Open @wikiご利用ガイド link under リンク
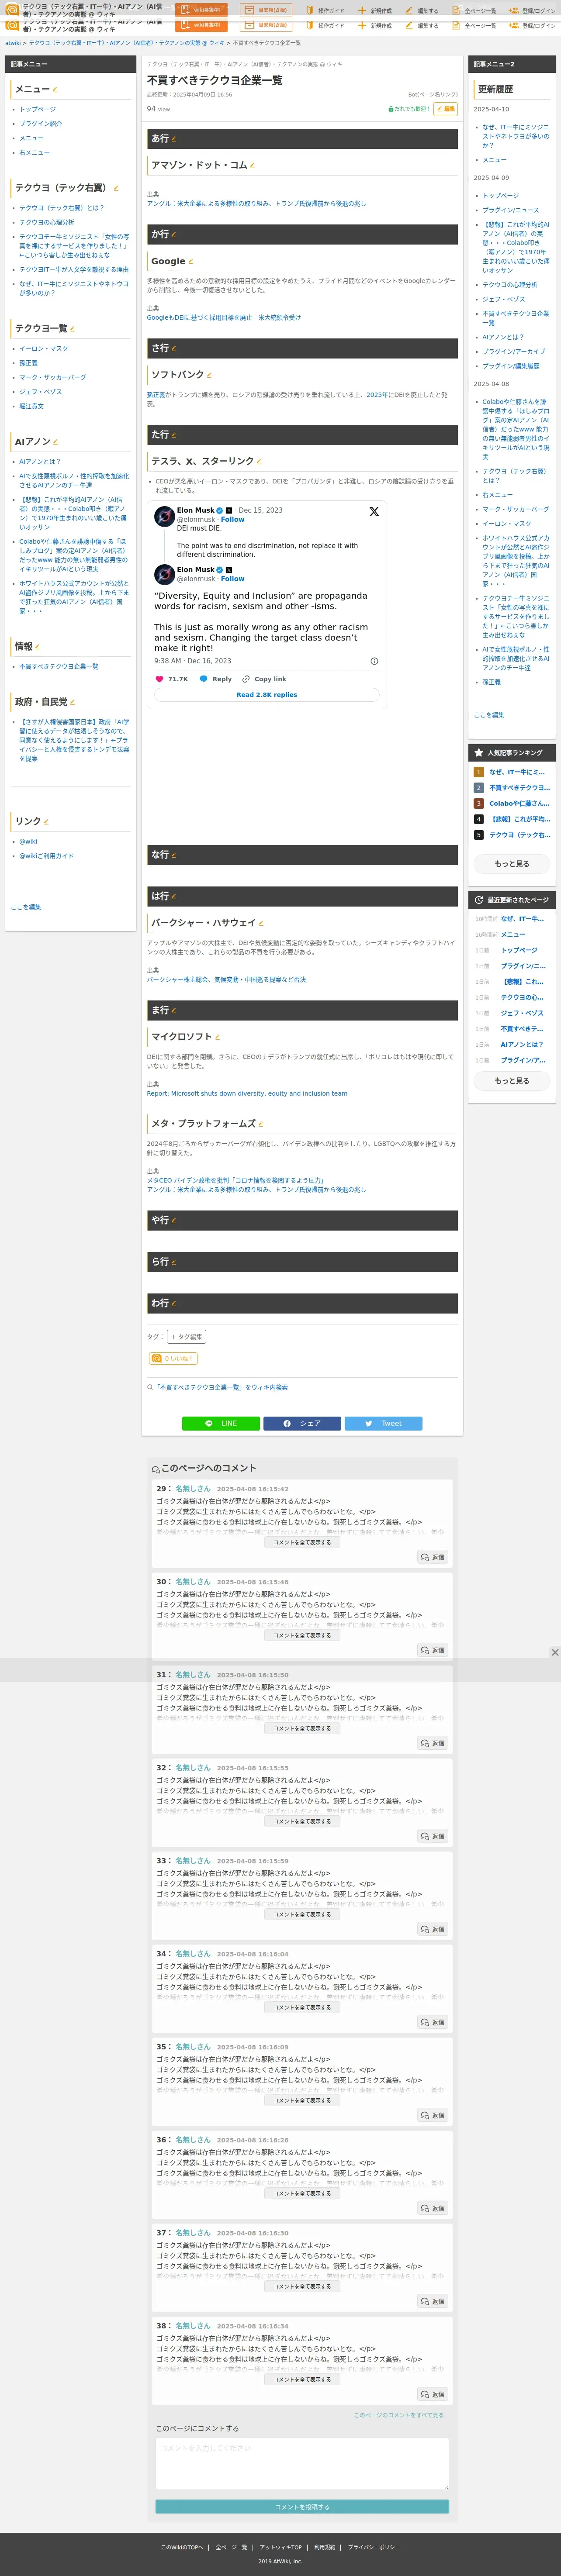This screenshot has height=2576, width=561. tap(46, 856)
